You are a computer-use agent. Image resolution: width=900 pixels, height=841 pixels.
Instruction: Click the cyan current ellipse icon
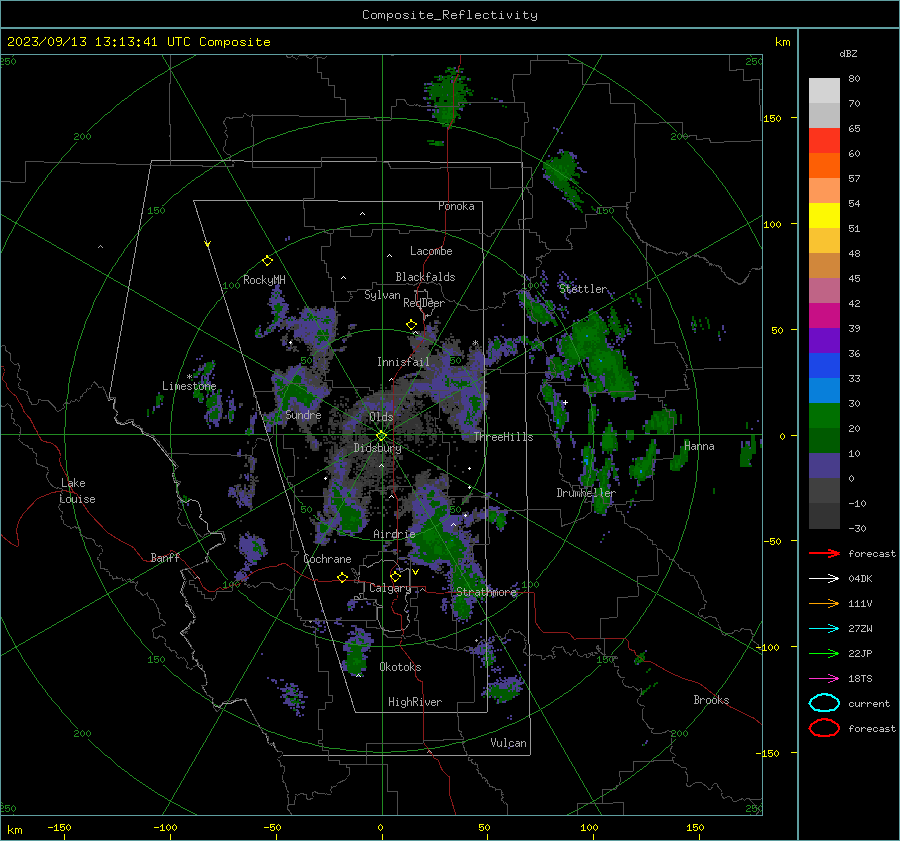824,703
